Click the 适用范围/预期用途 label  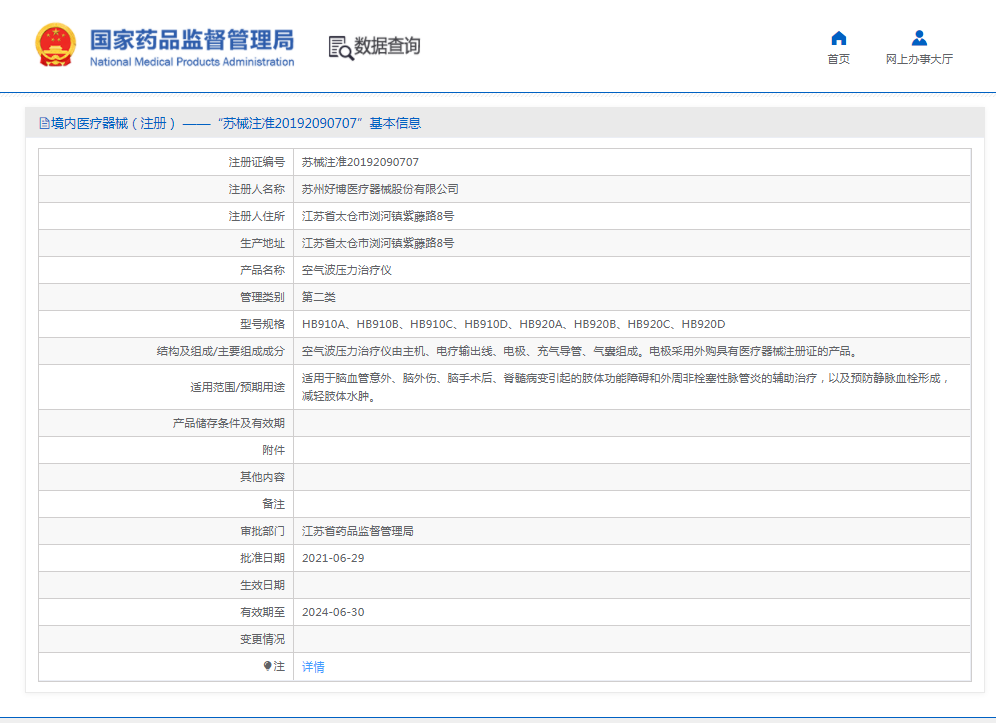(238, 387)
